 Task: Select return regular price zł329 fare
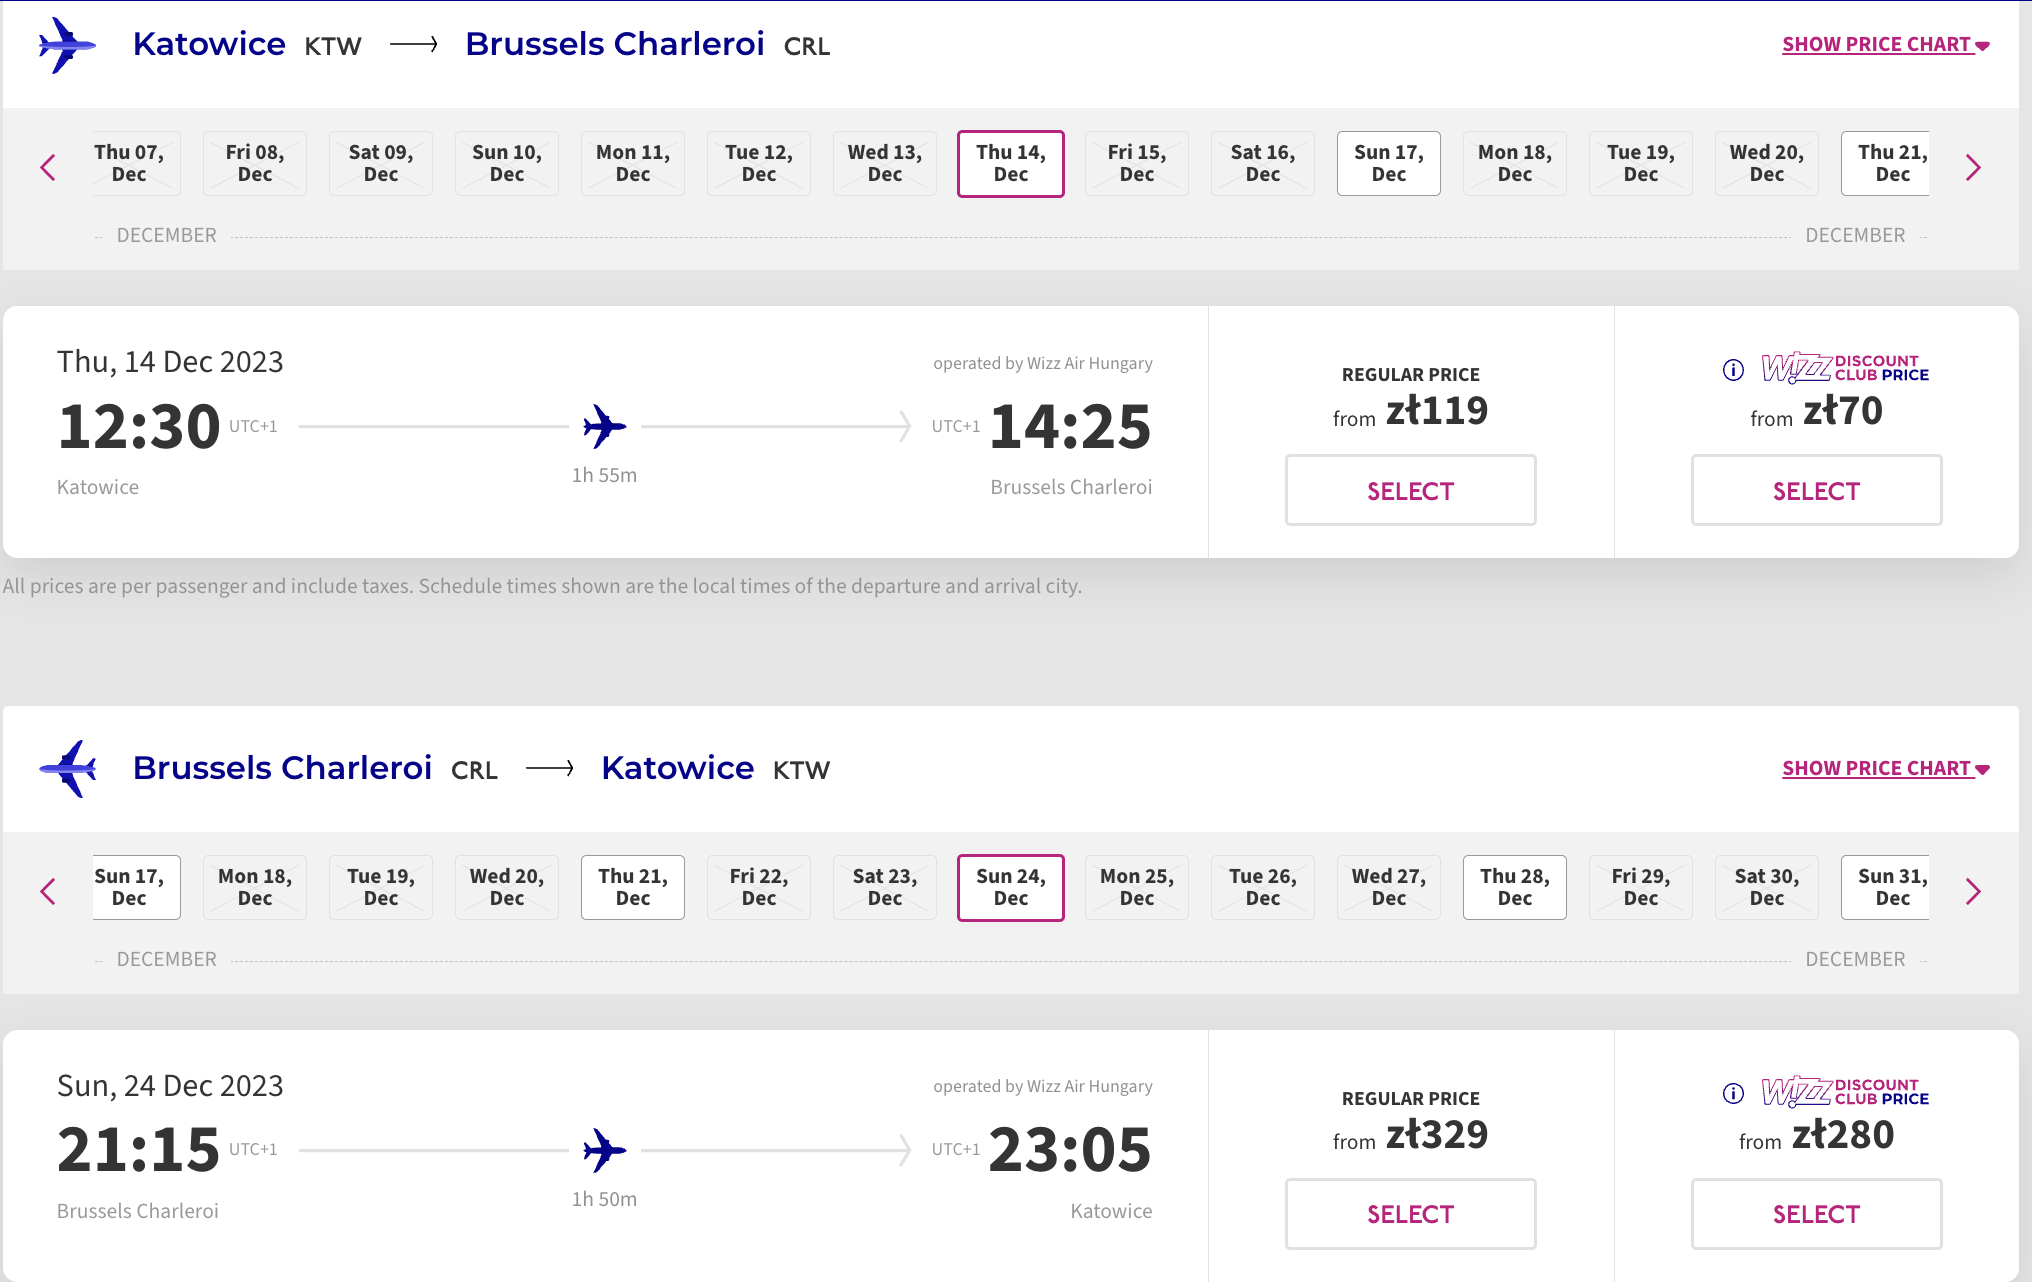[x=1410, y=1214]
